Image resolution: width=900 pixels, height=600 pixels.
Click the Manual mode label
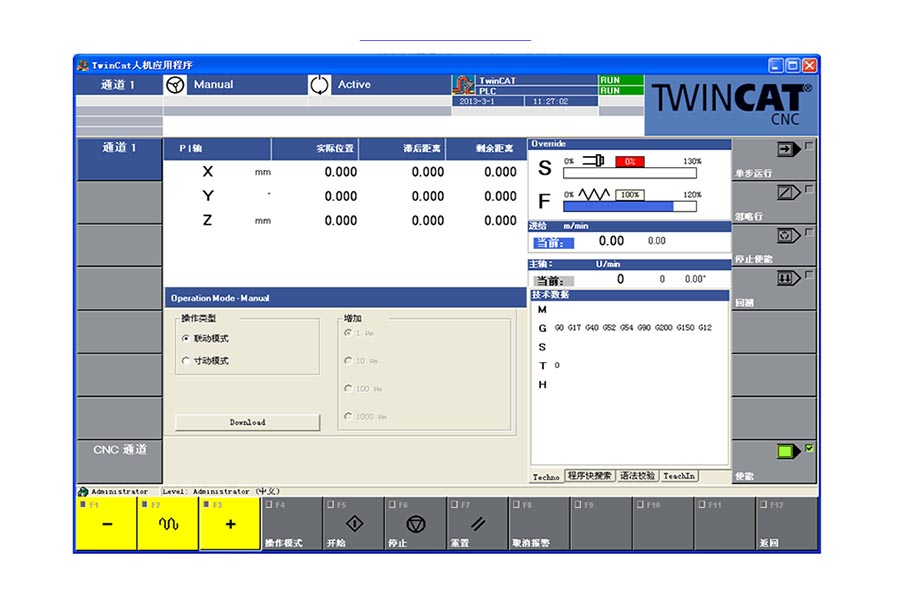[x=214, y=84]
